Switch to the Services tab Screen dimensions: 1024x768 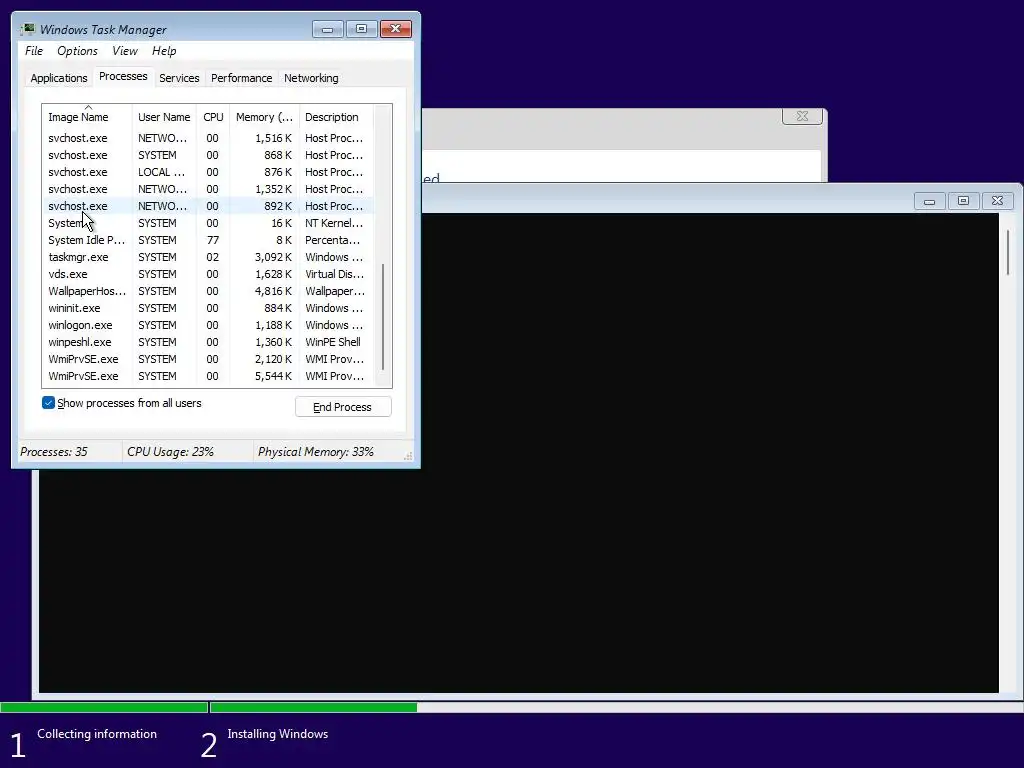click(179, 78)
